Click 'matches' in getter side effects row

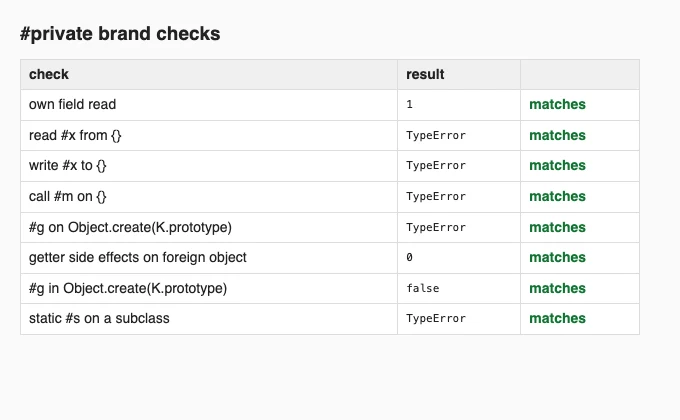[557, 257]
